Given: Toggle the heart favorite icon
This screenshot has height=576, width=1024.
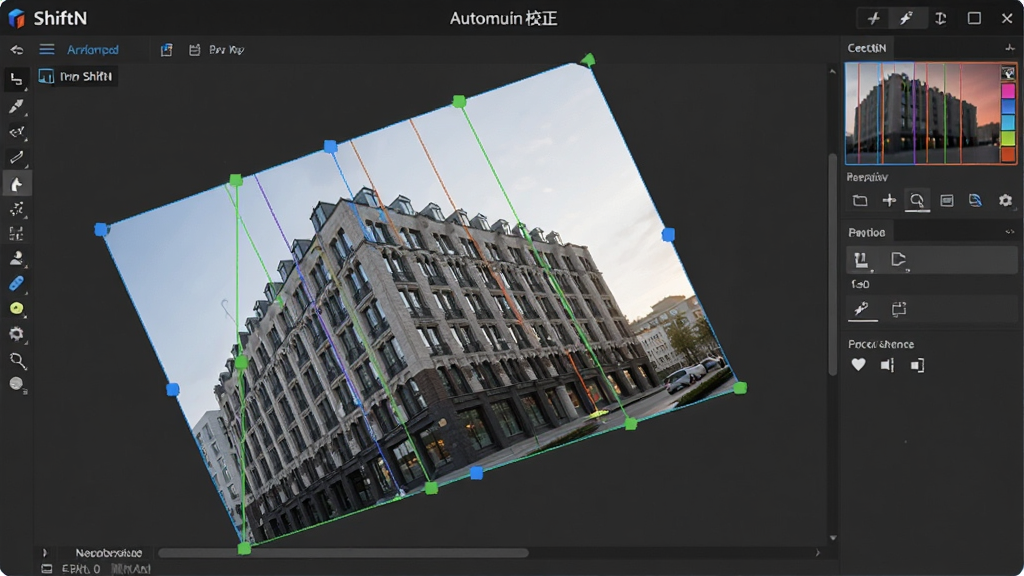Looking at the screenshot, I should [858, 365].
